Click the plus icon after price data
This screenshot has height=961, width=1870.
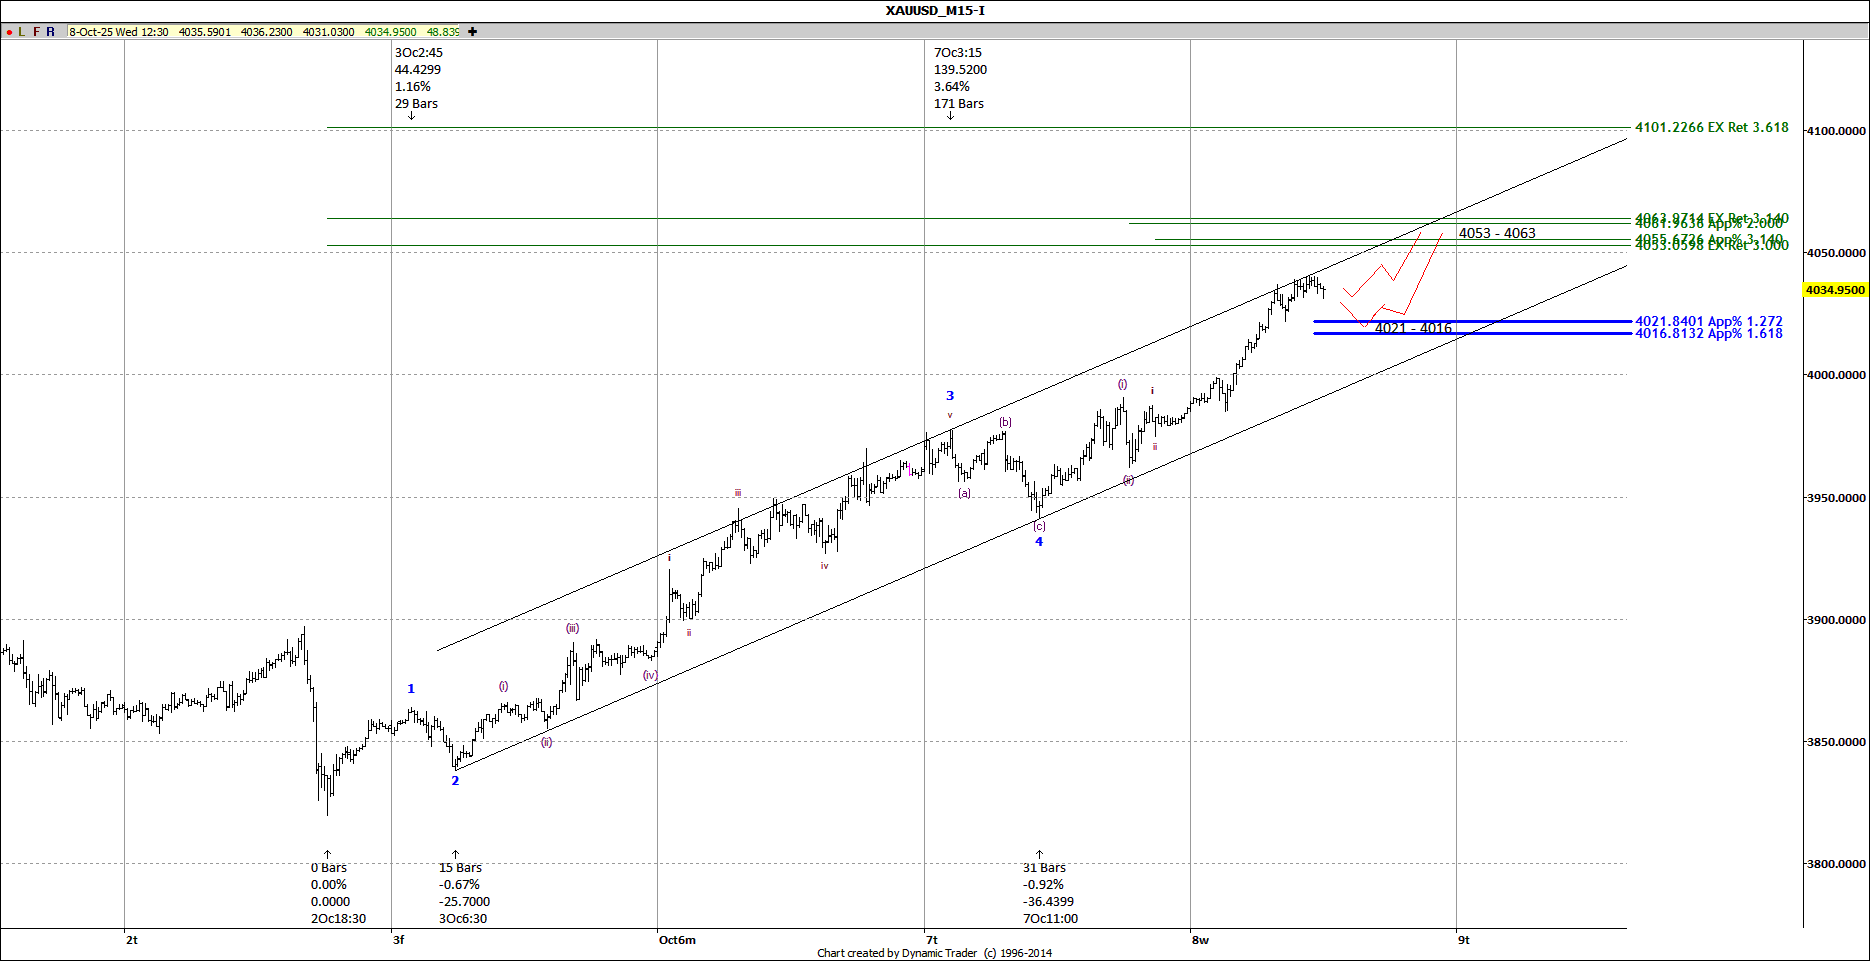click(x=472, y=32)
